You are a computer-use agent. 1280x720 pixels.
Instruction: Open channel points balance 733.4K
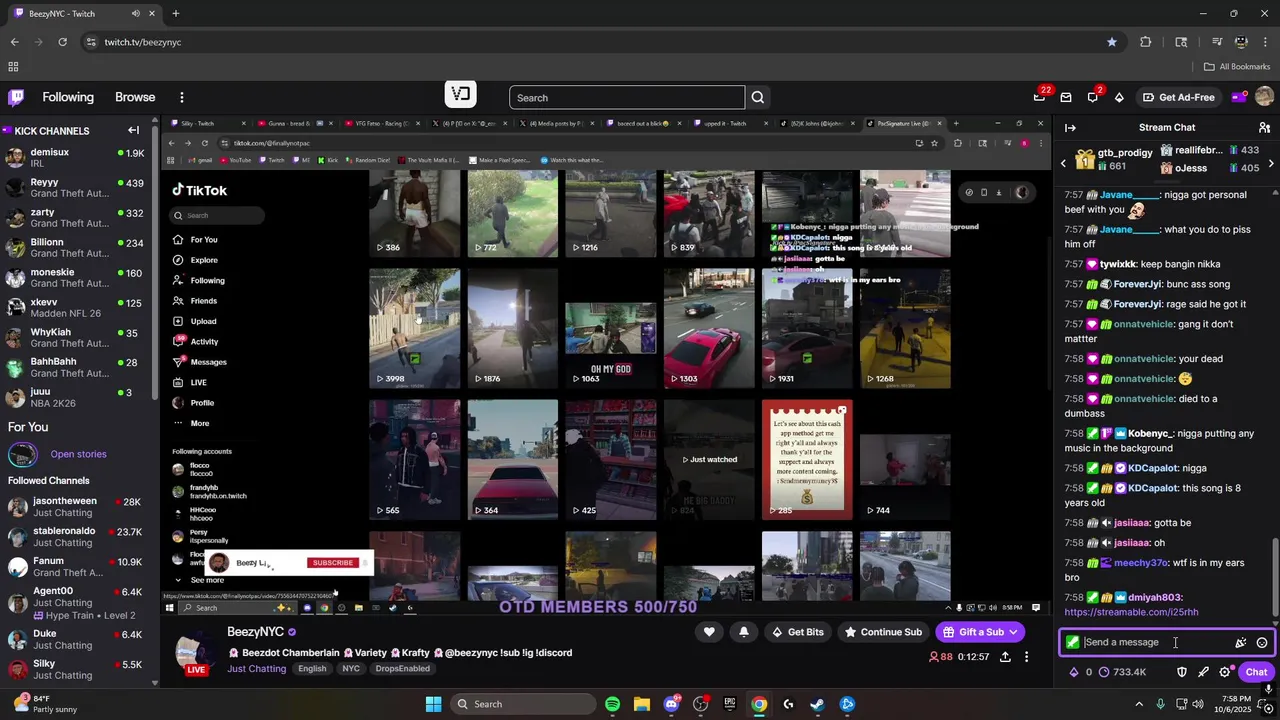click(x=1122, y=672)
